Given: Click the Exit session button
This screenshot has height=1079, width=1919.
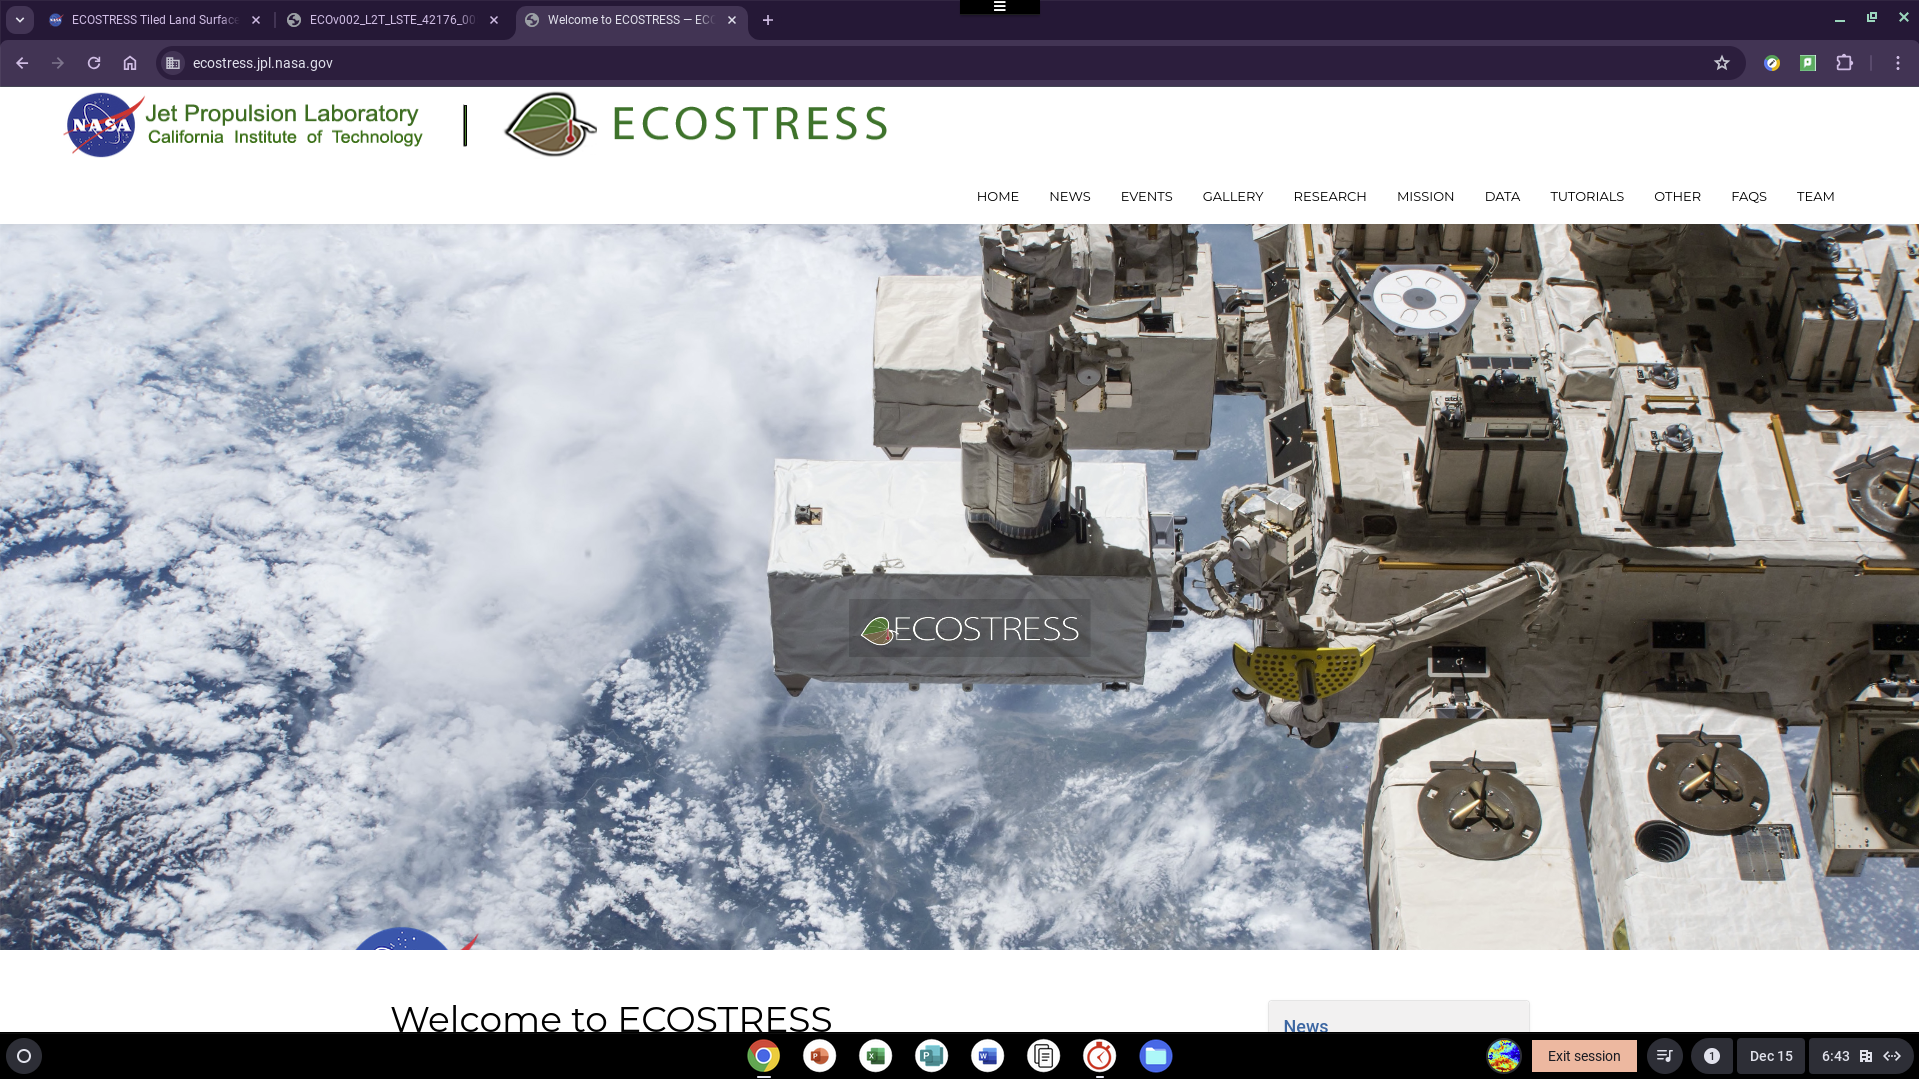Looking at the screenshot, I should (x=1583, y=1056).
